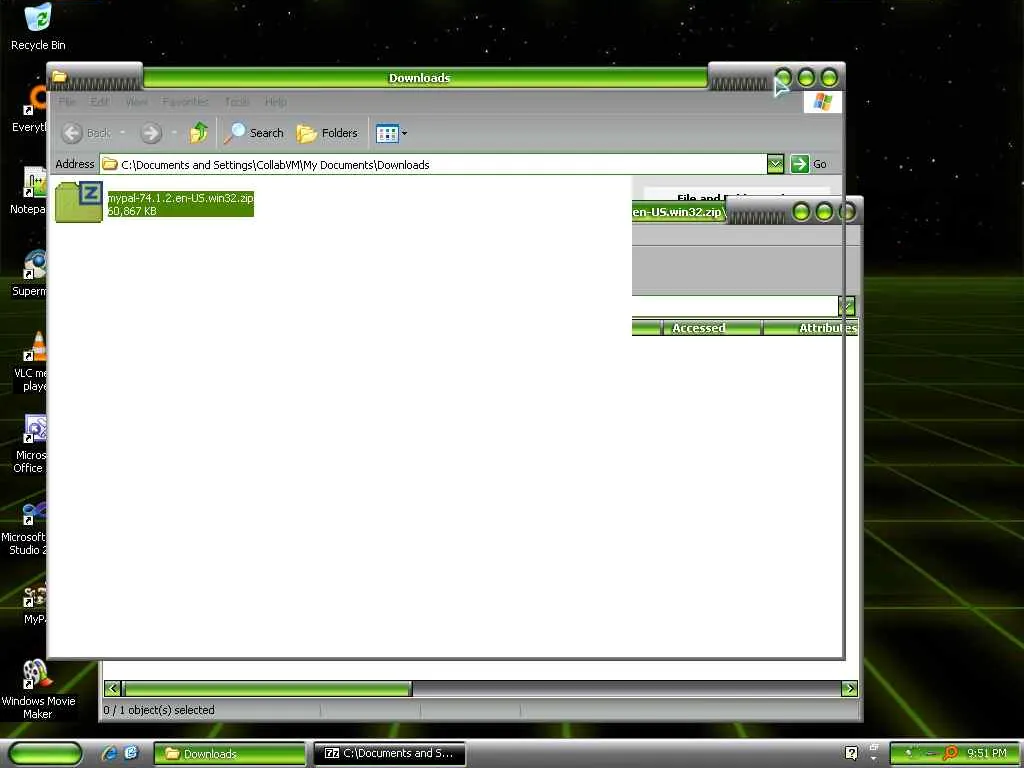The height and width of the screenshot is (768, 1024).
Task: Open the Search pane
Action: 253,133
